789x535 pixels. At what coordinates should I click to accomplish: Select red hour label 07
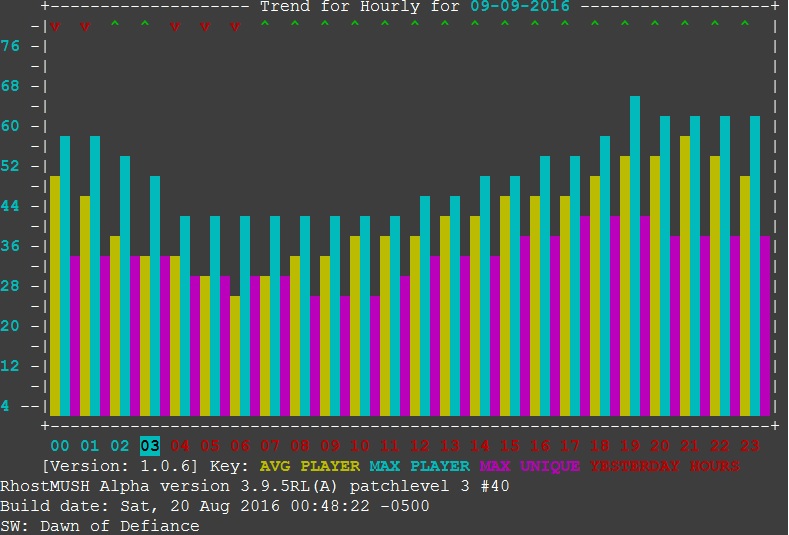point(270,446)
